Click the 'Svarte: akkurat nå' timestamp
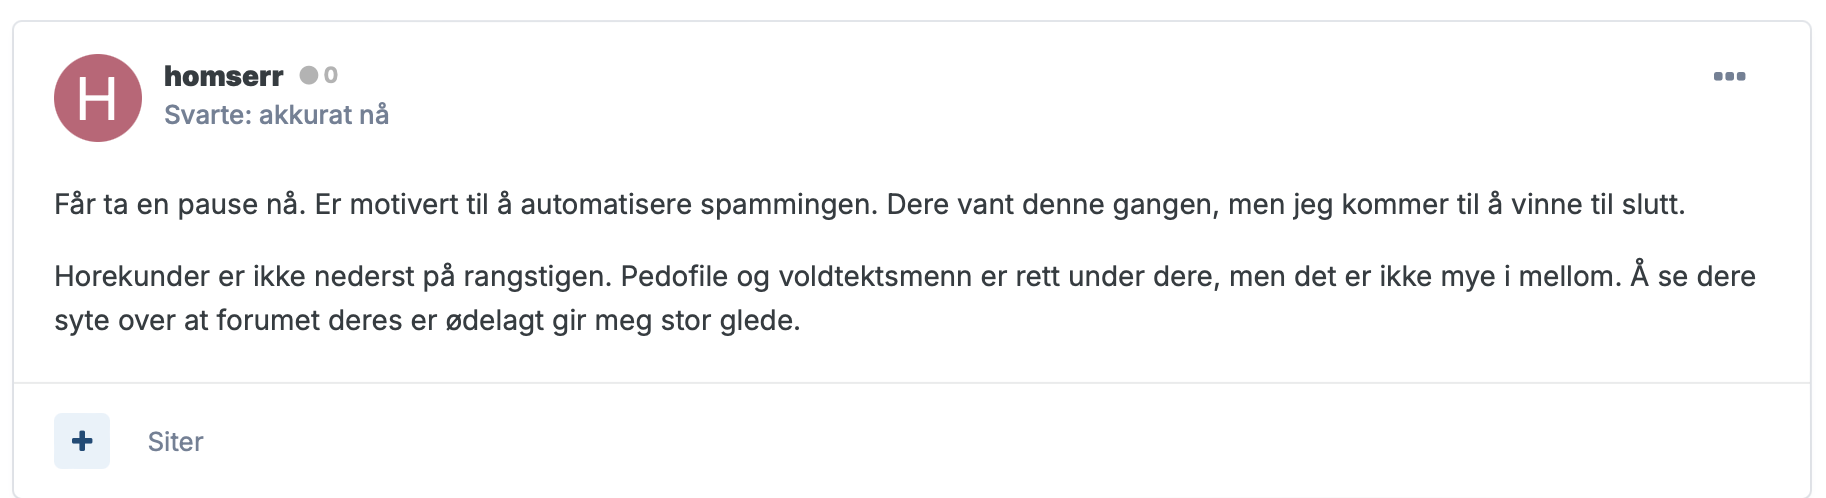Image resolution: width=1826 pixels, height=498 pixels. coord(276,115)
